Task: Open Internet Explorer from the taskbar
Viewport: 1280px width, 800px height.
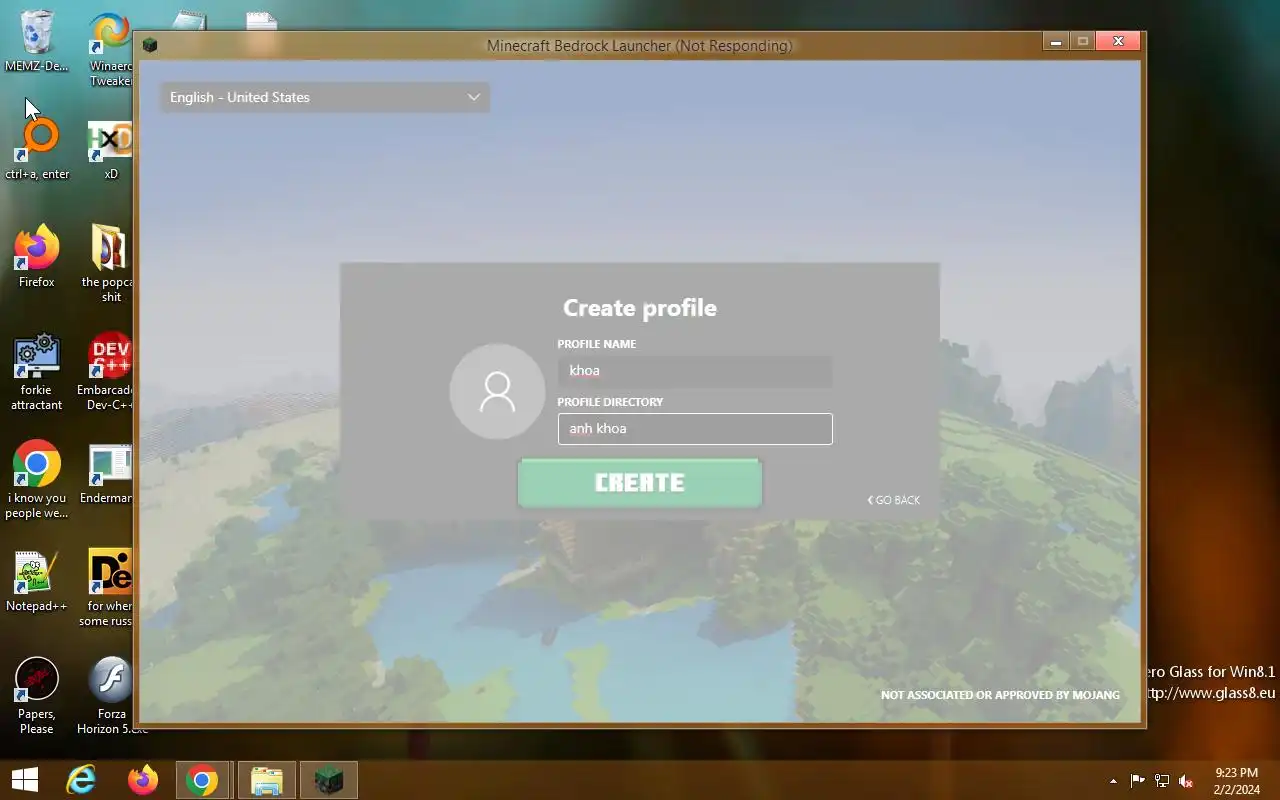Action: 81,780
